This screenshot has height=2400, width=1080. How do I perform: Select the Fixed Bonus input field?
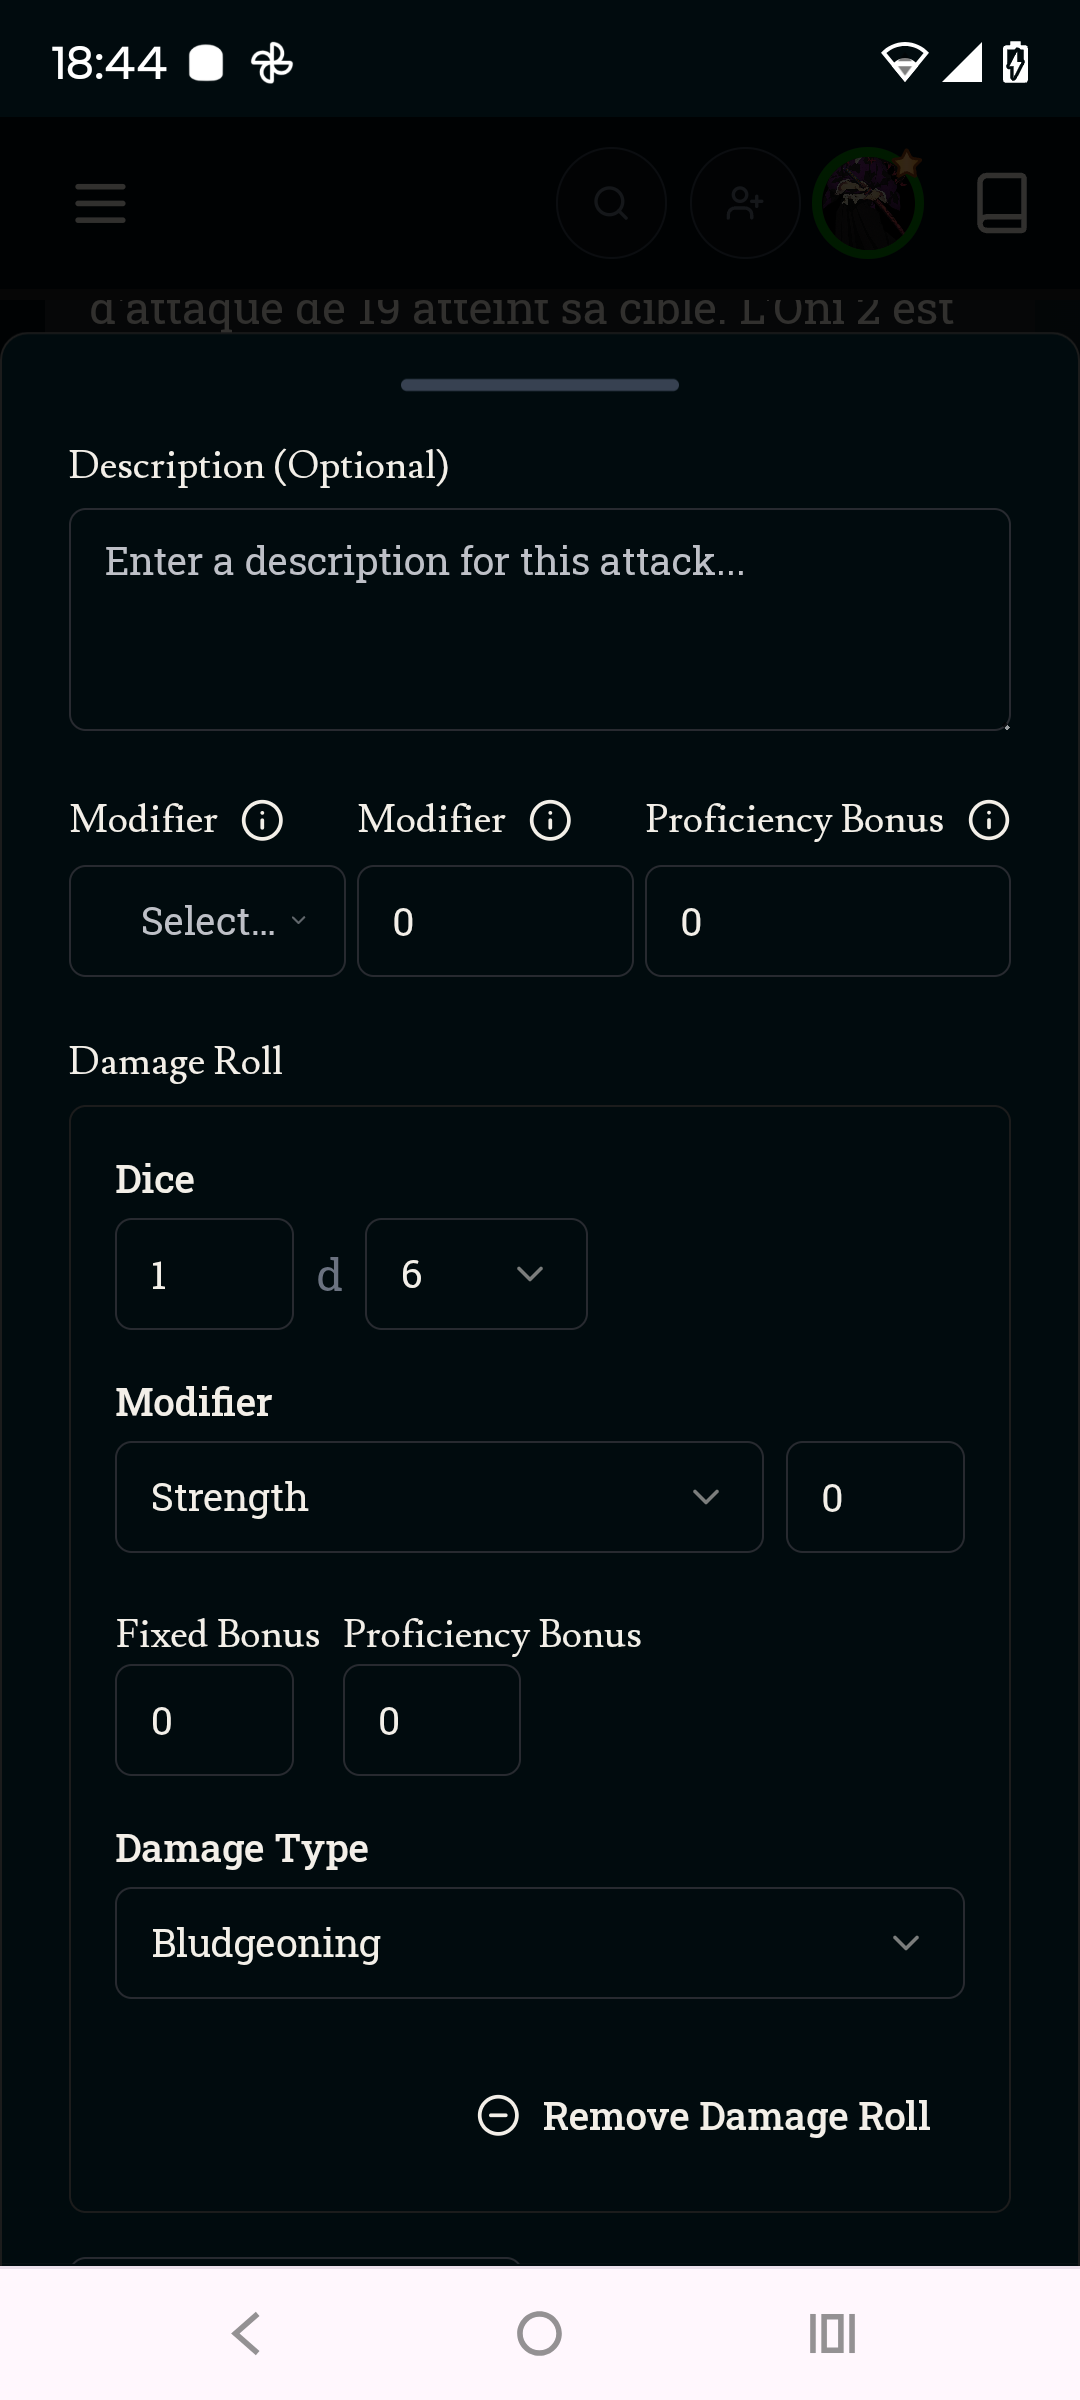[204, 1720]
